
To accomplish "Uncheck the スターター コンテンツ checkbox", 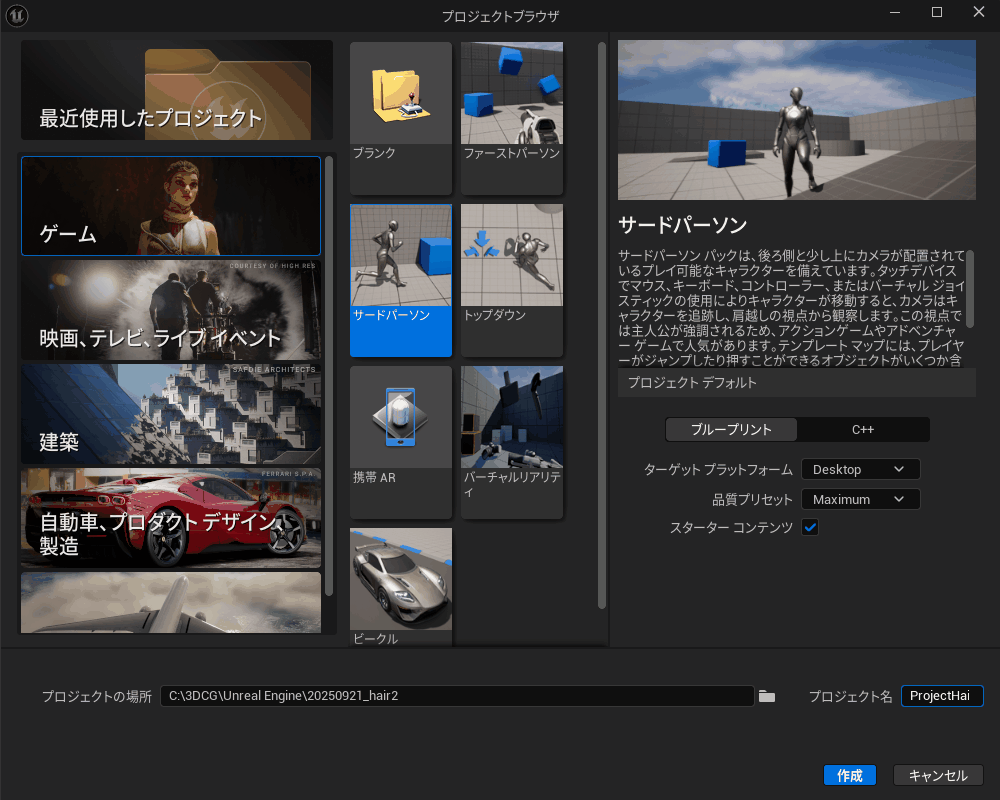I will pos(810,527).
